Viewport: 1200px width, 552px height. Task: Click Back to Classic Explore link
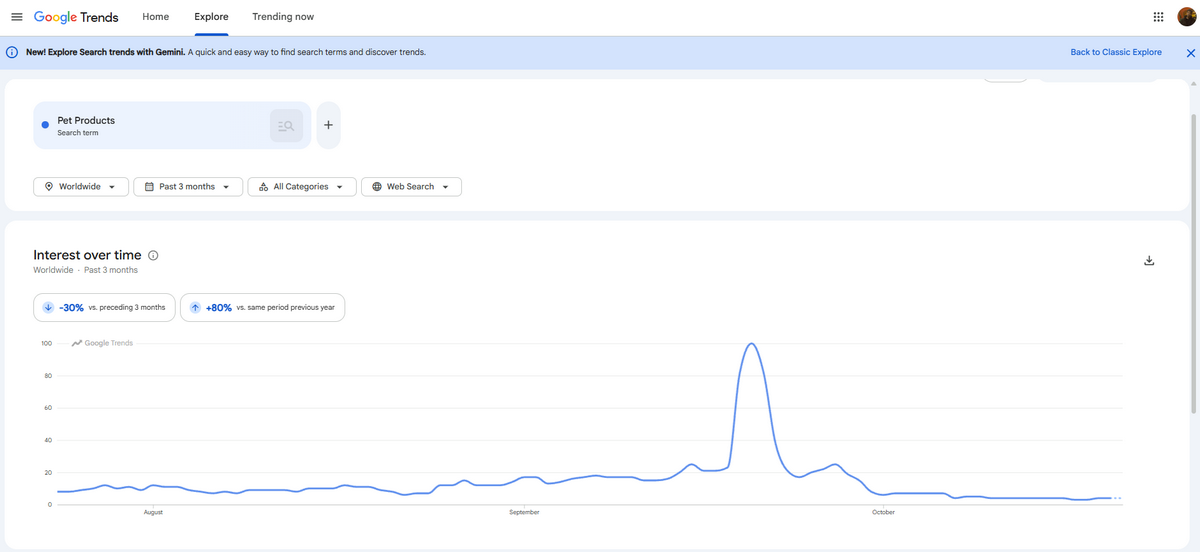[x=1116, y=52]
